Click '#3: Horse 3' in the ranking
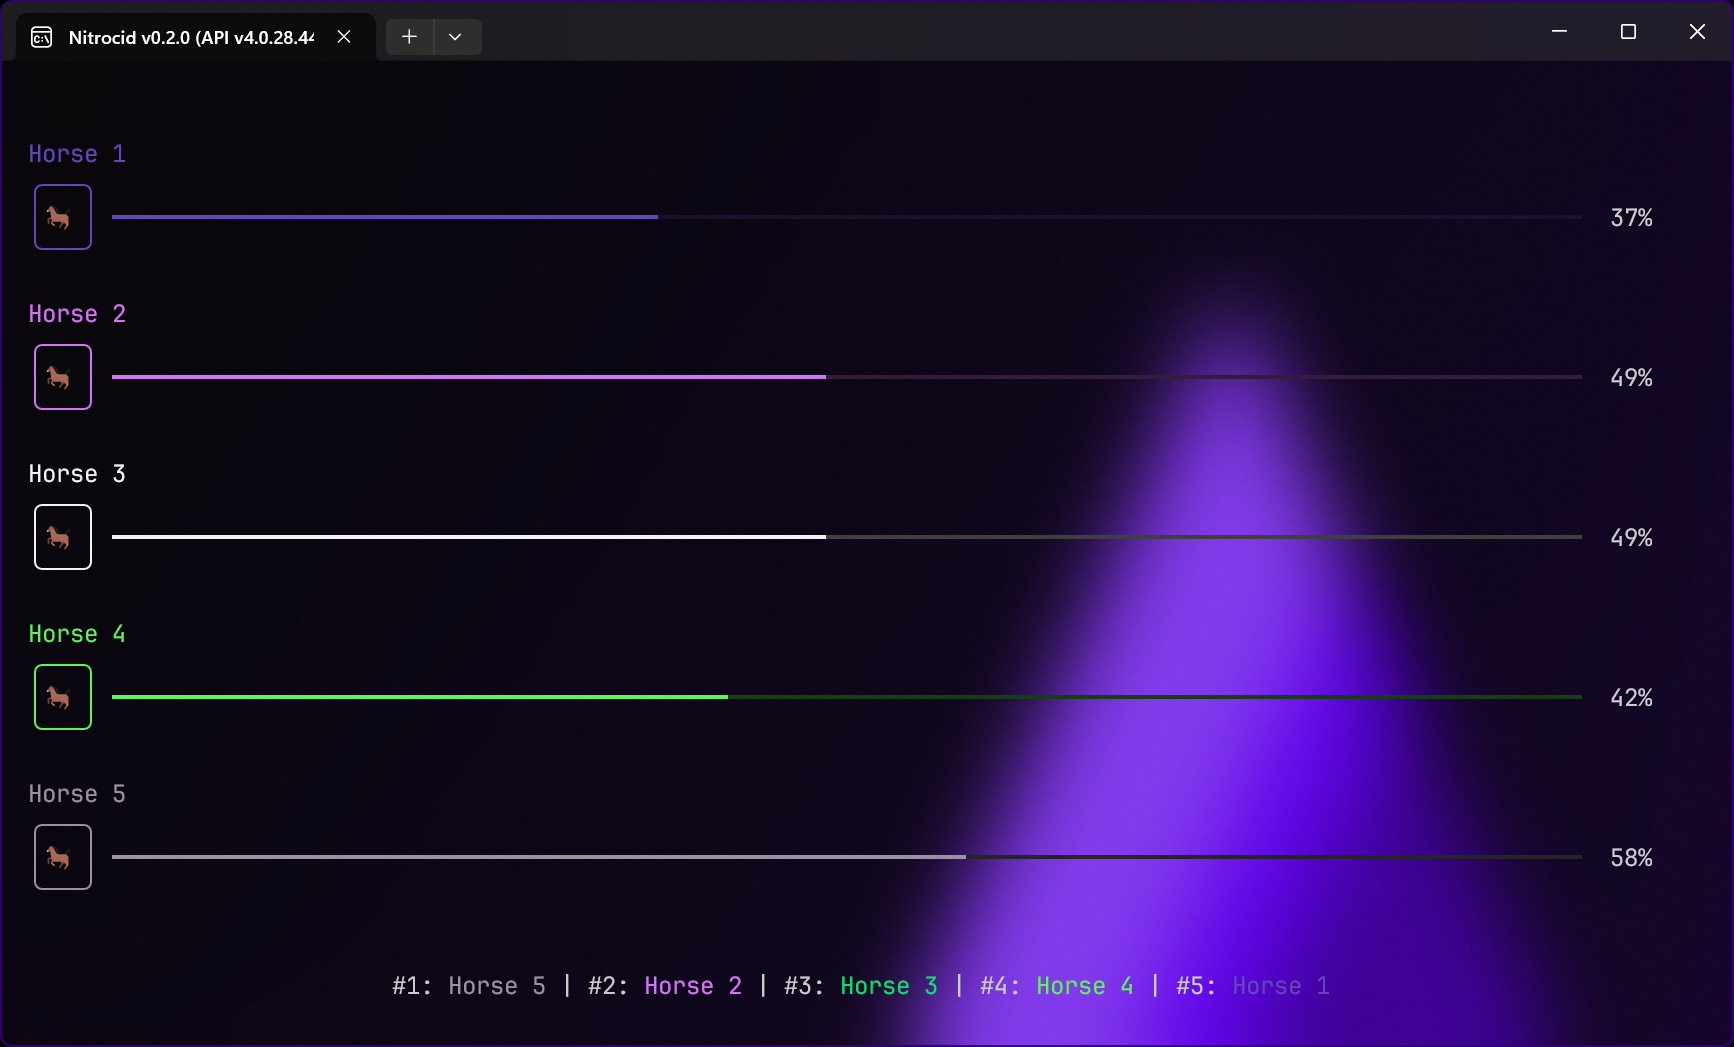 pyautogui.click(x=861, y=986)
